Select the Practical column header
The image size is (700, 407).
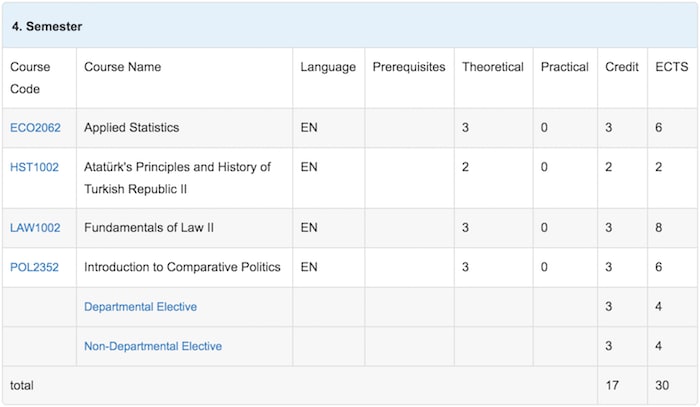564,68
